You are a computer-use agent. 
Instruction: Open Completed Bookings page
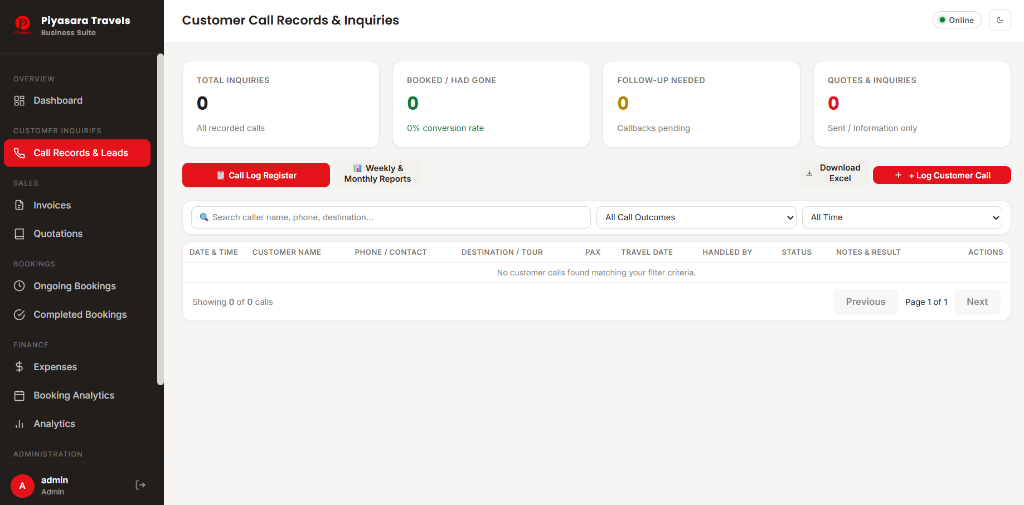pos(77,314)
